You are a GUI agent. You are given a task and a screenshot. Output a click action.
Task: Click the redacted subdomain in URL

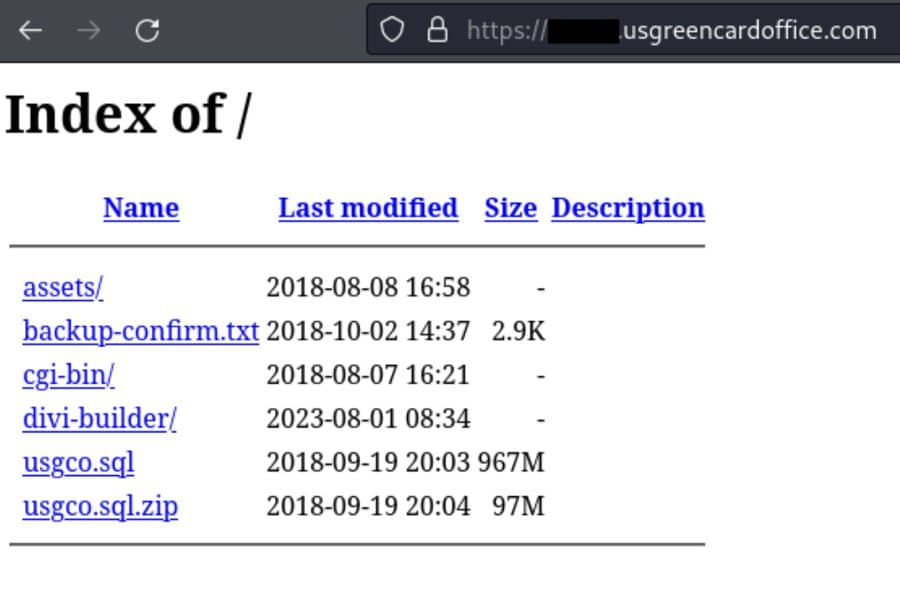pyautogui.click(x=584, y=31)
